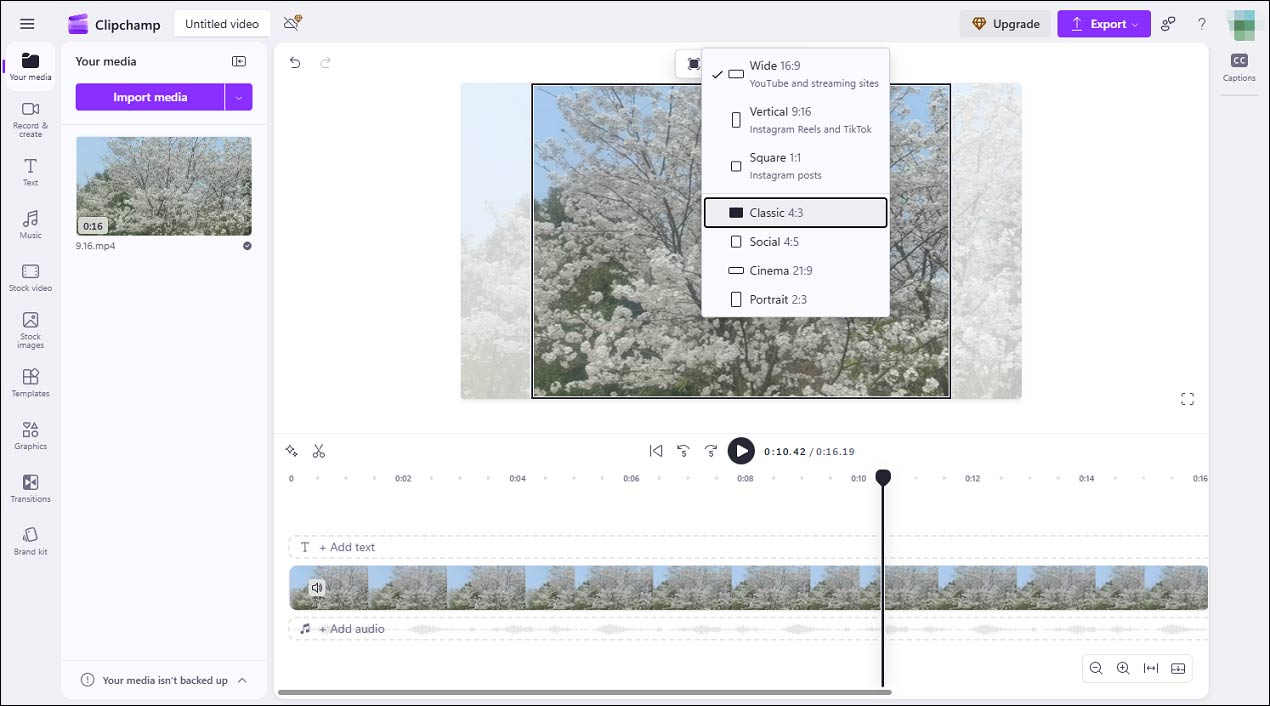This screenshot has width=1270, height=706.
Task: Open the Brand kit panel
Action: click(x=30, y=540)
